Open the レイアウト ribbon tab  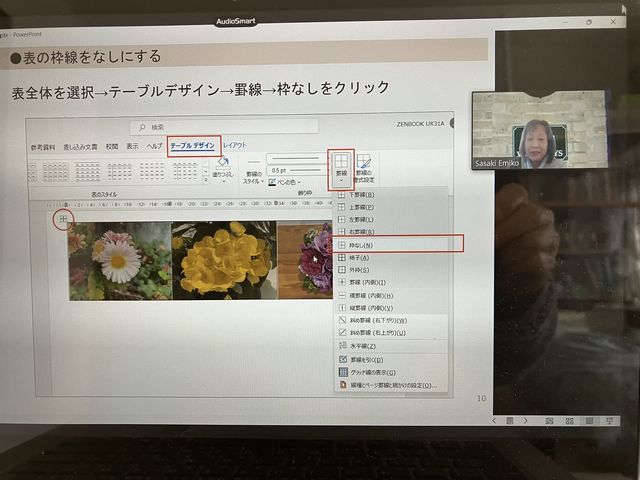click(236, 146)
